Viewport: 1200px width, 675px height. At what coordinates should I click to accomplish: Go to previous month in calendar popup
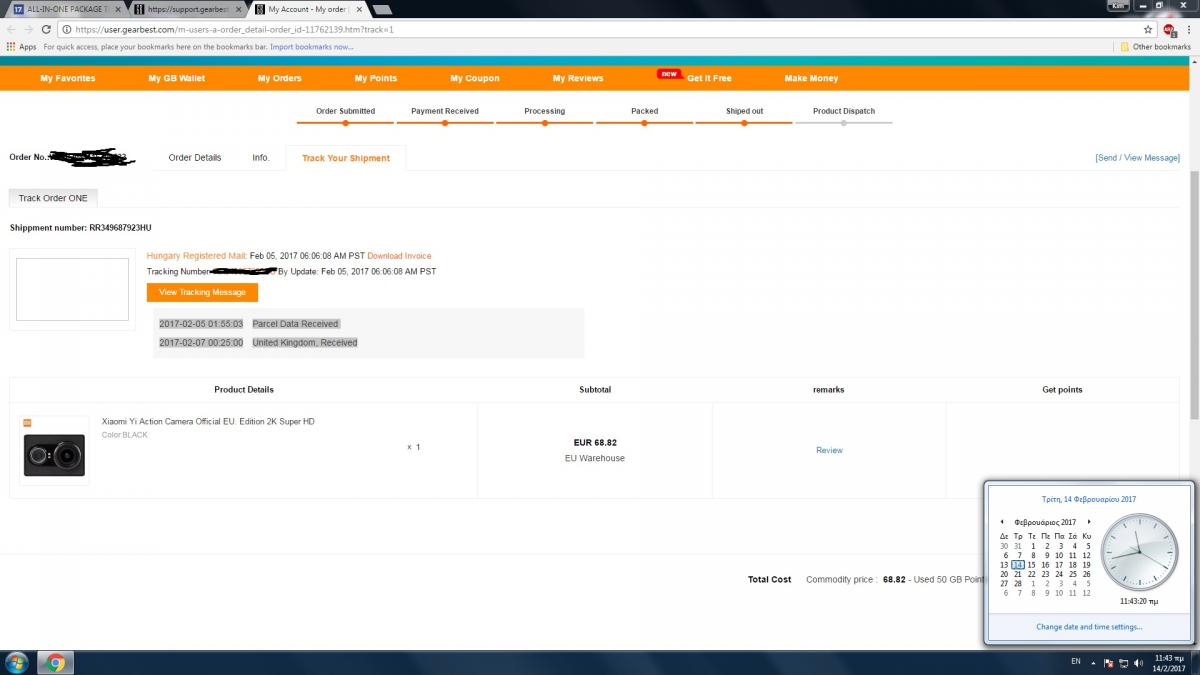pos(1002,522)
